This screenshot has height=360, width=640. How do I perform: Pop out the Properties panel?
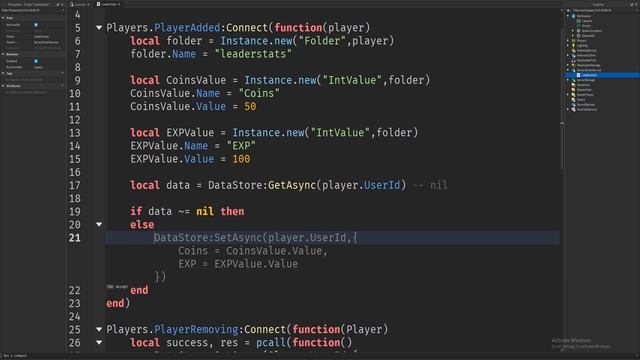[x=58, y=4]
